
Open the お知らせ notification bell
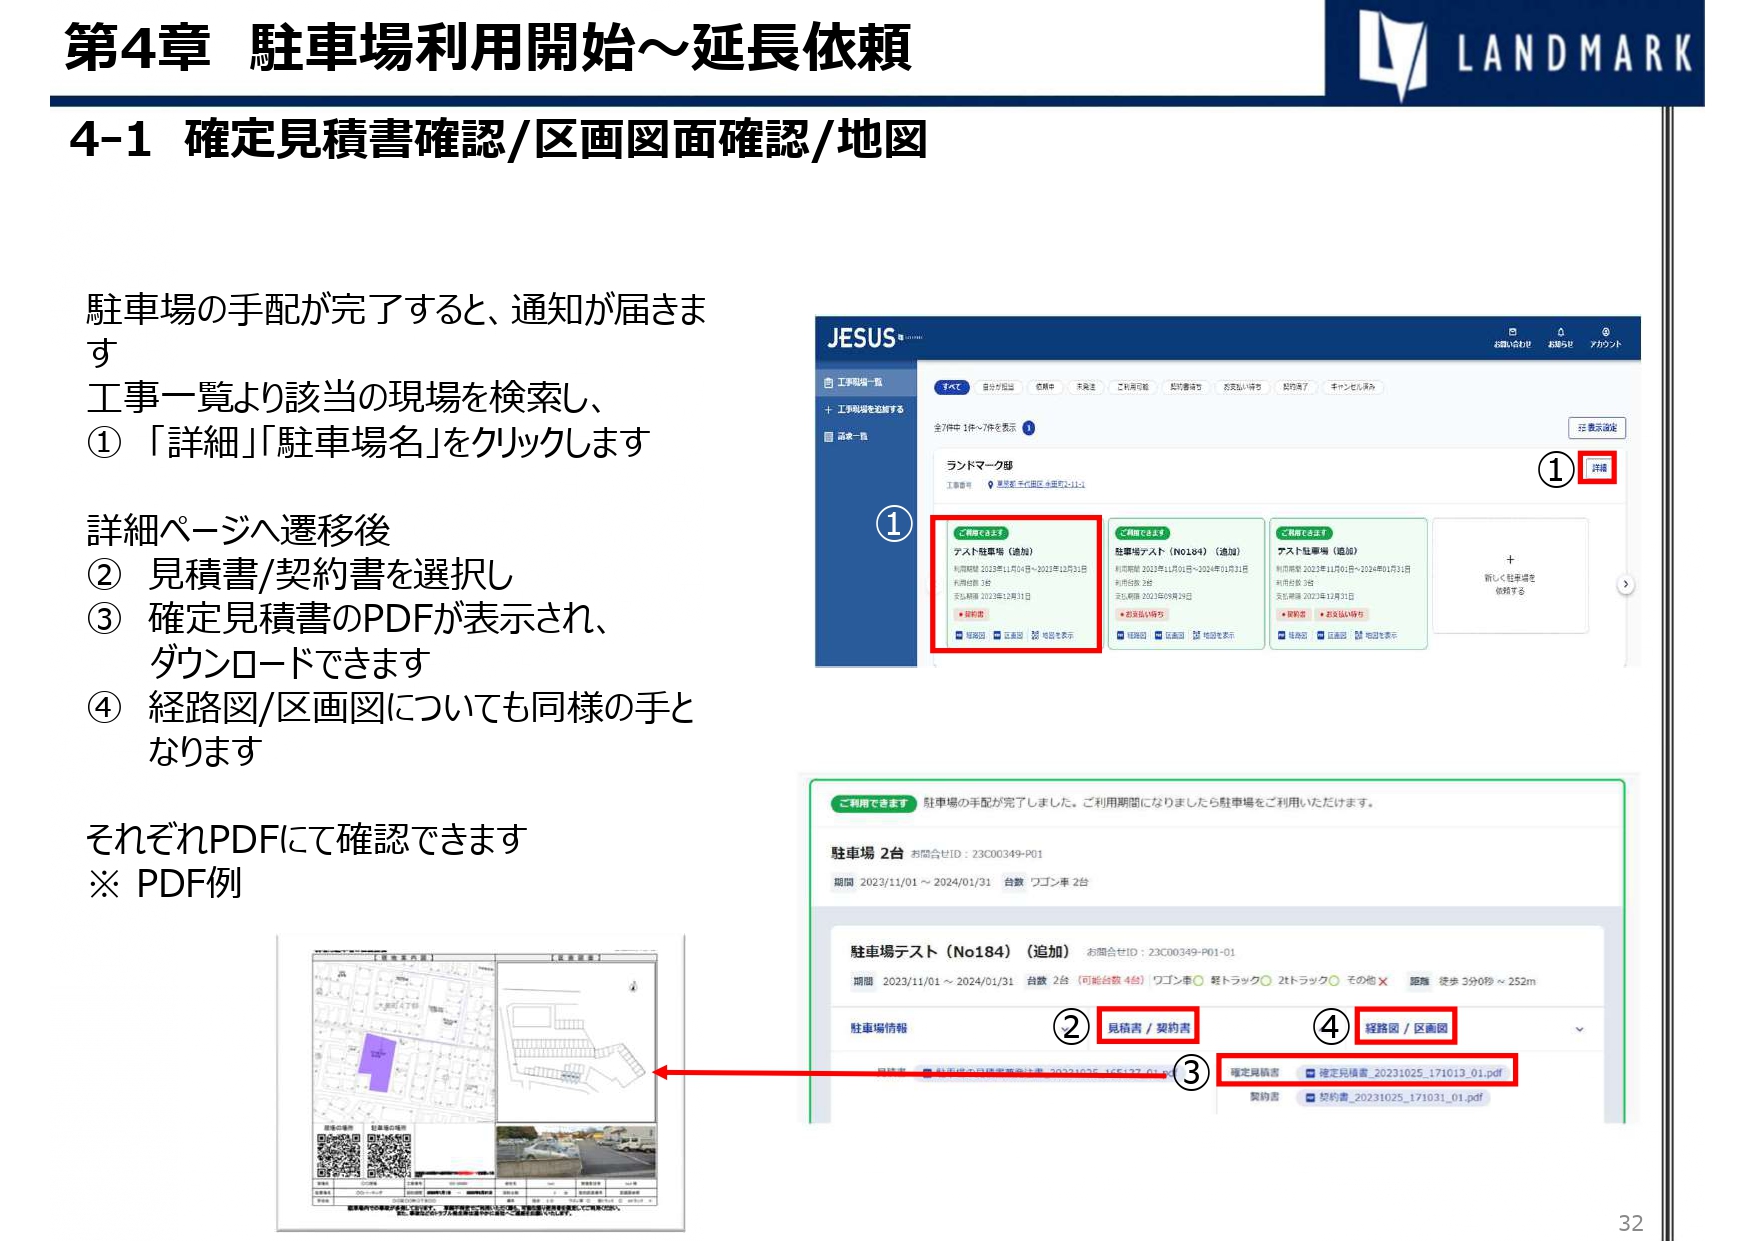1560,337
